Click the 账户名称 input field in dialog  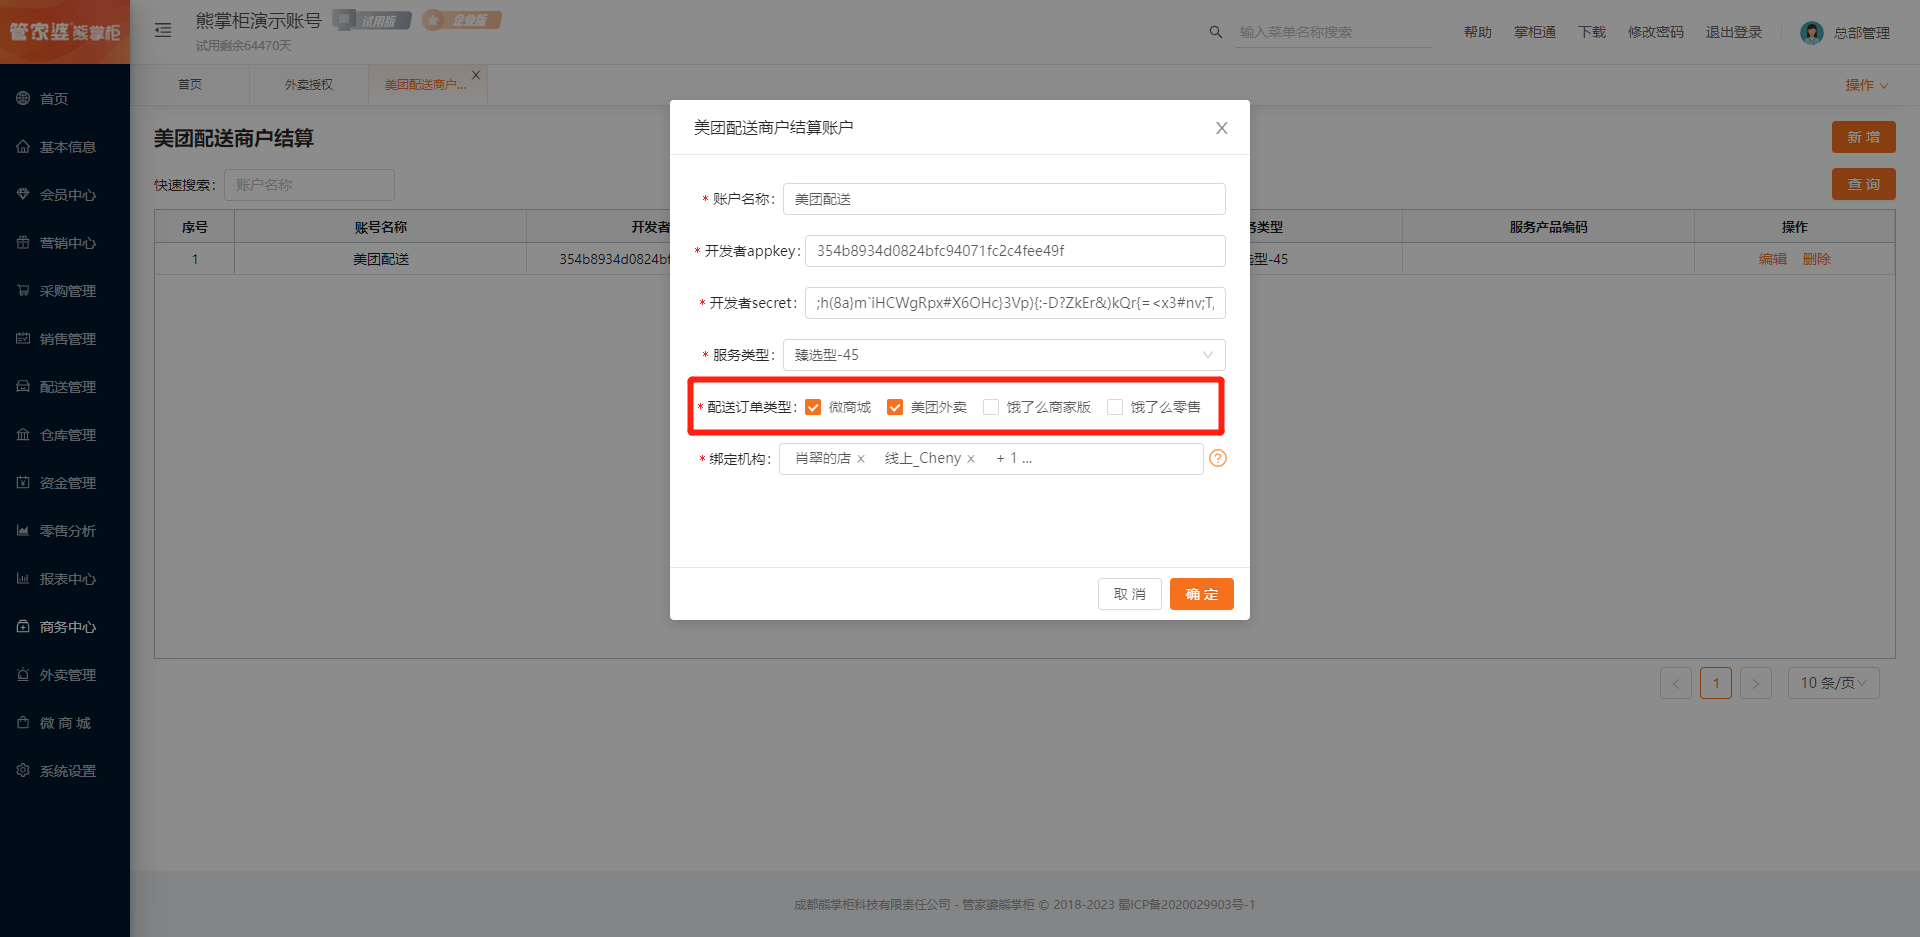(x=1004, y=199)
